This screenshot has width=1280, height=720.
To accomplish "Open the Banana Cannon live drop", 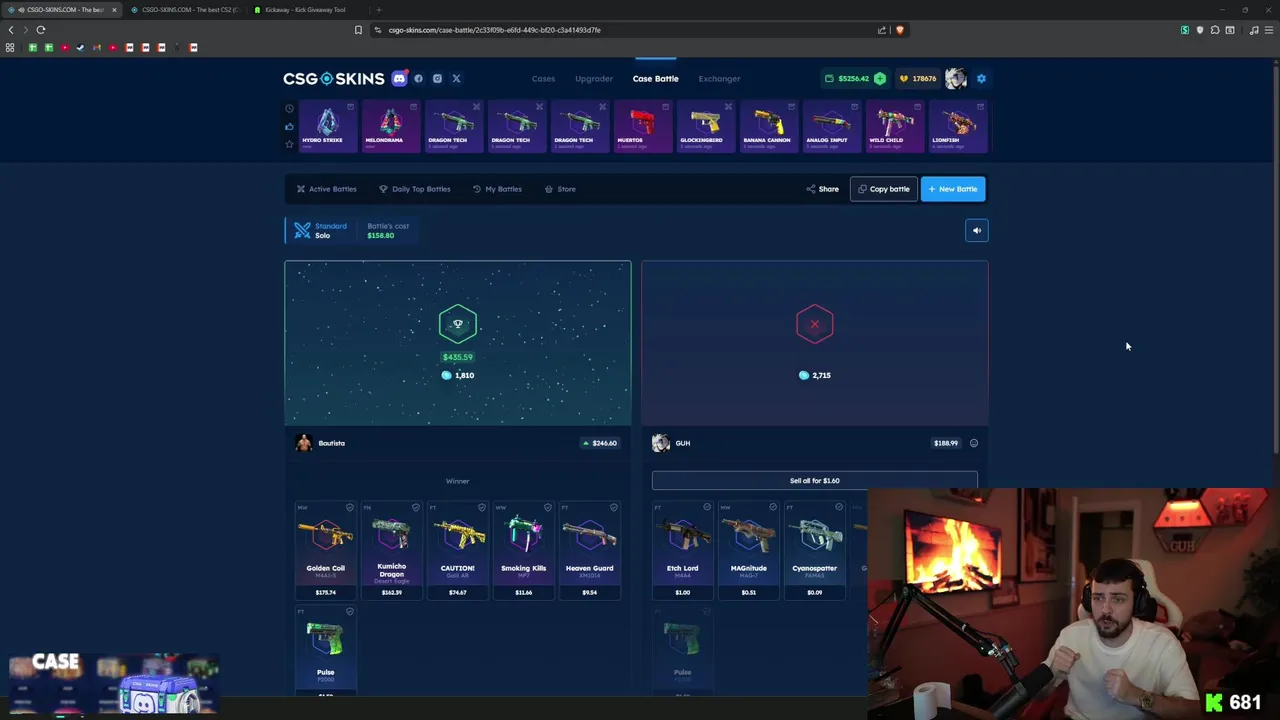I will [x=768, y=126].
